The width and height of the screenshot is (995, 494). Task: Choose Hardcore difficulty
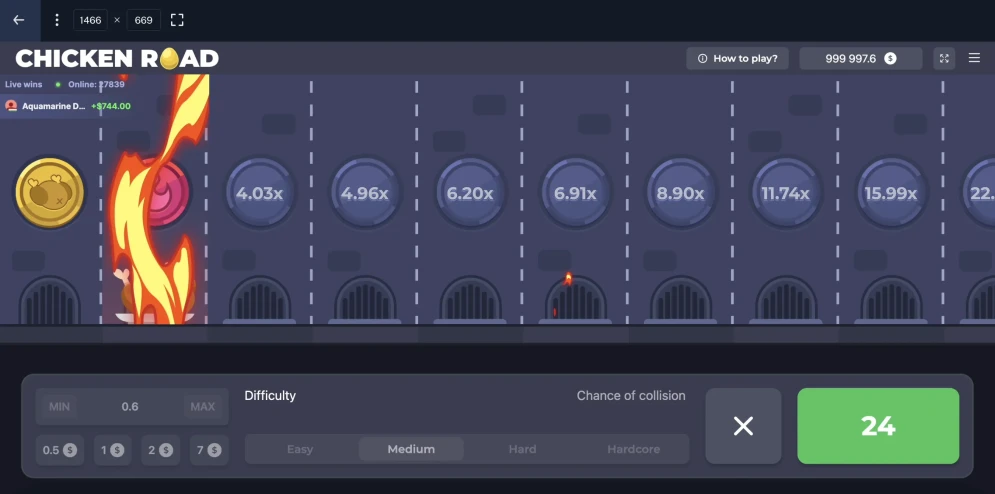pyautogui.click(x=633, y=449)
